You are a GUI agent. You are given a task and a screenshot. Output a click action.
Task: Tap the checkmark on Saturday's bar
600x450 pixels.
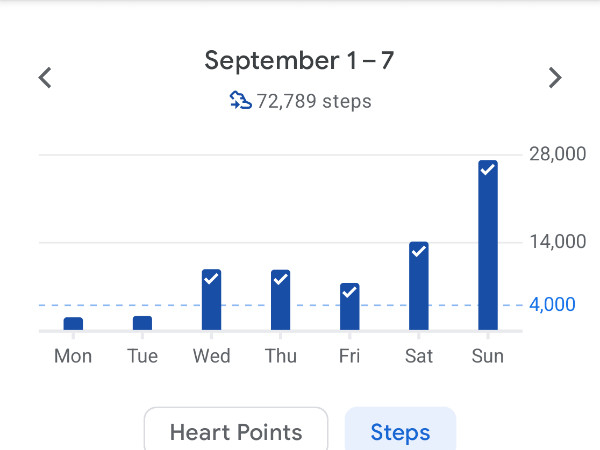pos(419,251)
